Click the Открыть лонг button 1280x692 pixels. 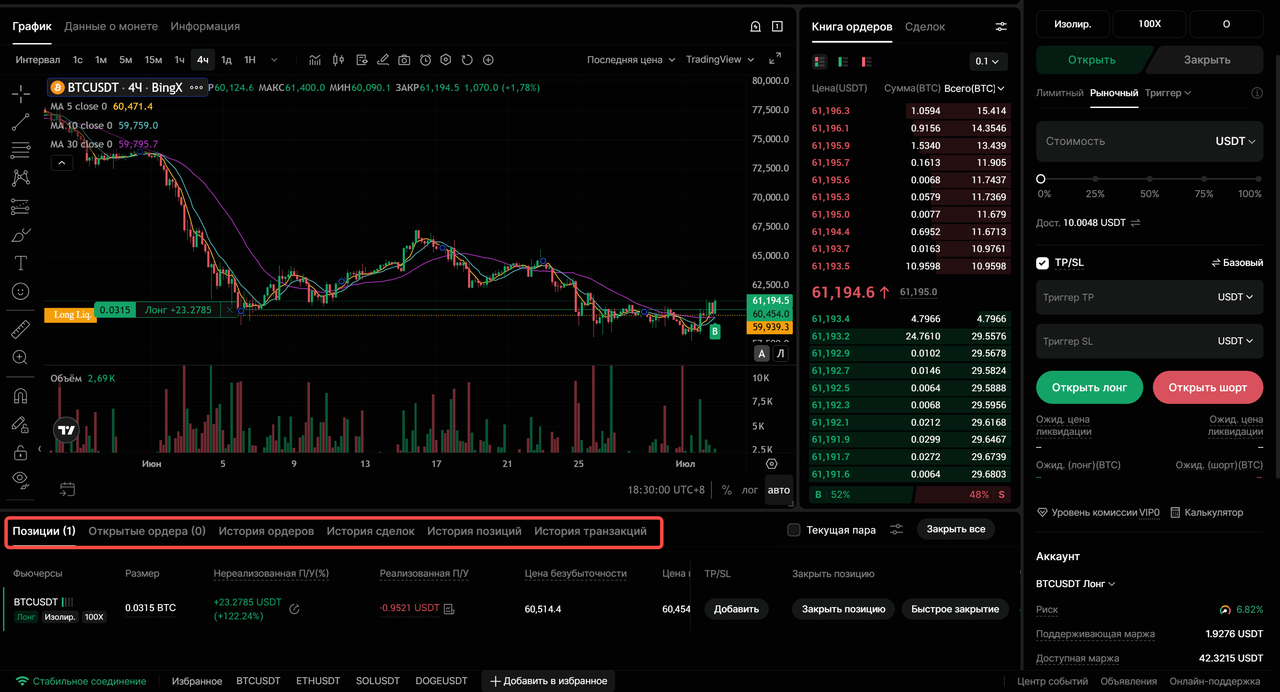point(1090,387)
